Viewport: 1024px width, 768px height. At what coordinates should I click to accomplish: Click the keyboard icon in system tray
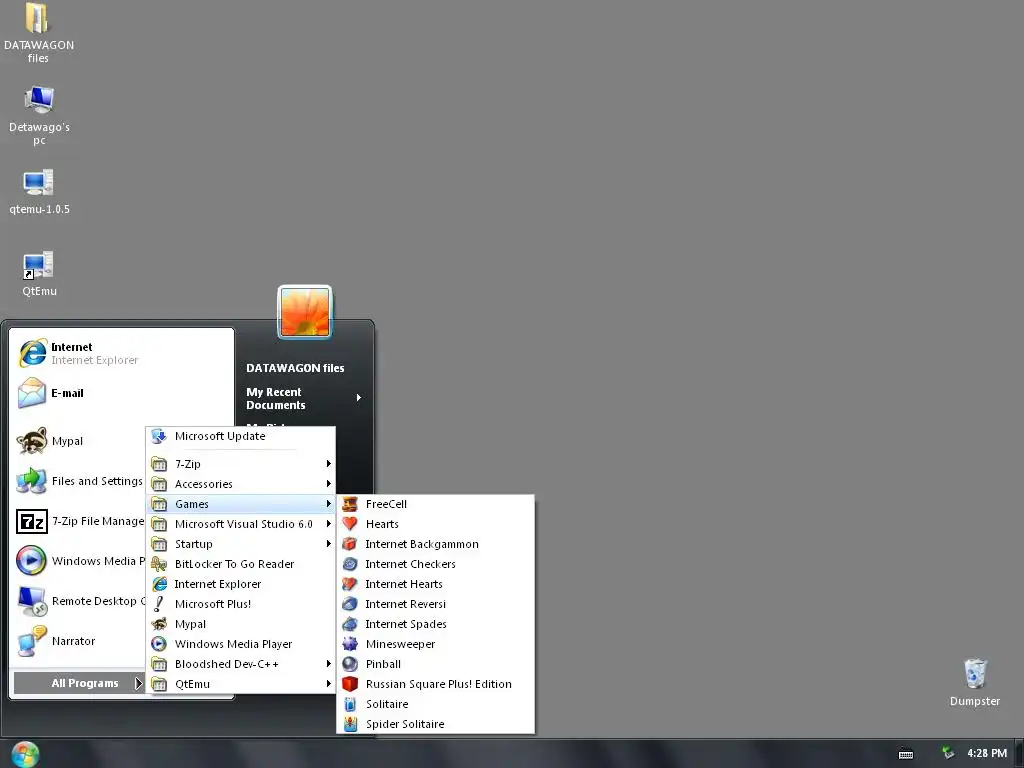[906, 754]
